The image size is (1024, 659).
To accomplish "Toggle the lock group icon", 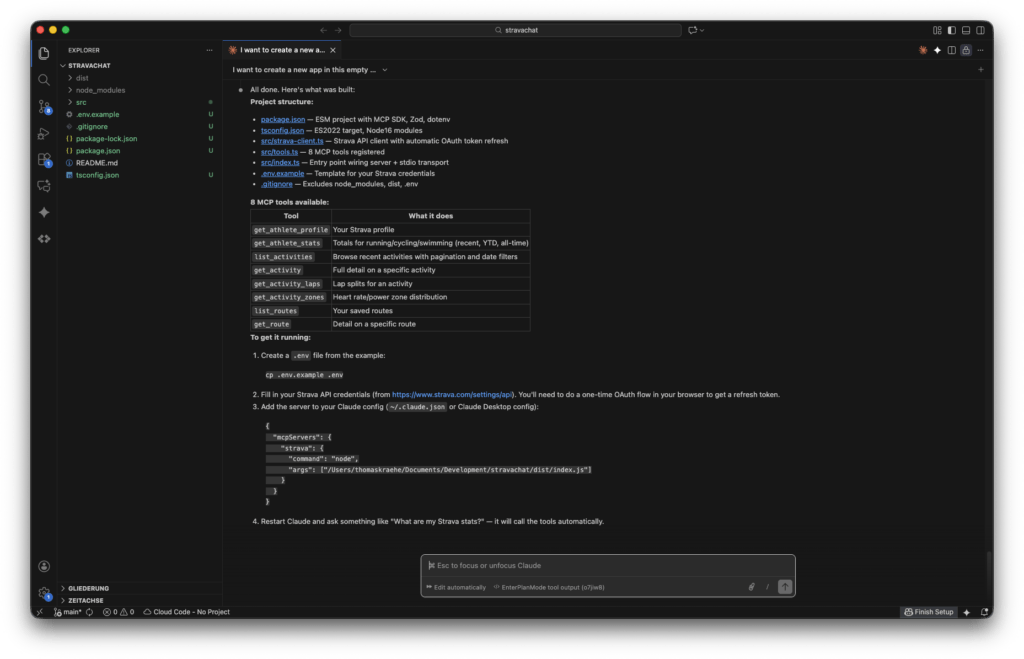I will [x=966, y=50].
